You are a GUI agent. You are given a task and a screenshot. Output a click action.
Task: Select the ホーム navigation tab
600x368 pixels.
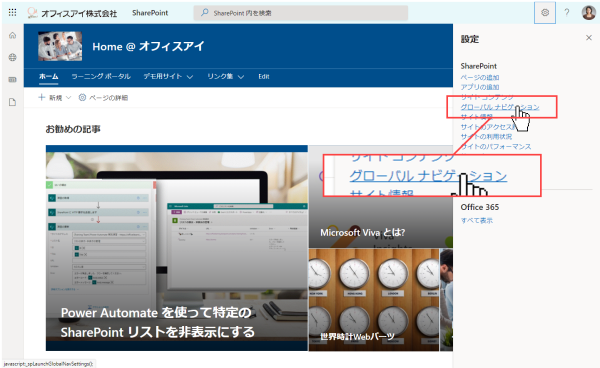49,76
